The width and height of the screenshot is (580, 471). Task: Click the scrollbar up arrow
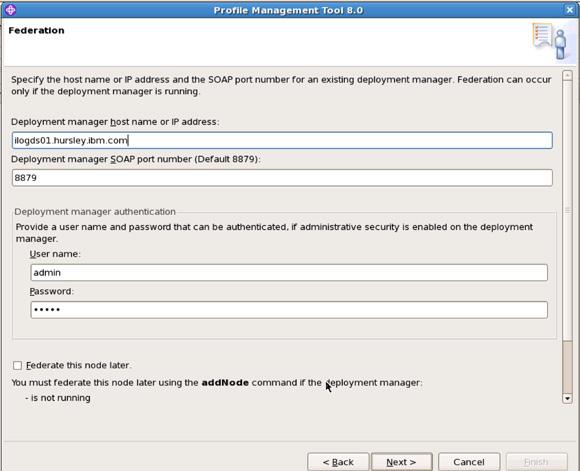pos(567,75)
